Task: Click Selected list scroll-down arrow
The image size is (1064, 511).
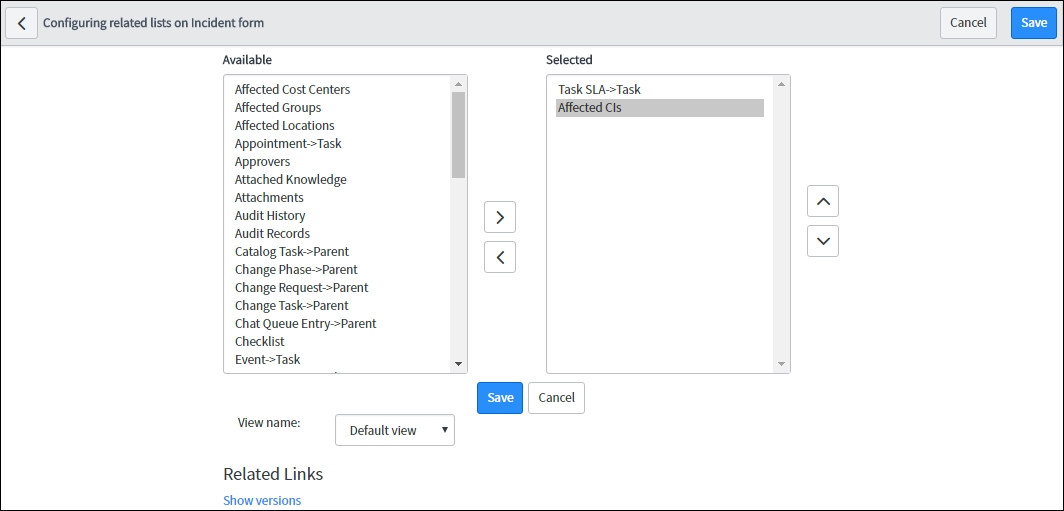Action: click(x=782, y=364)
